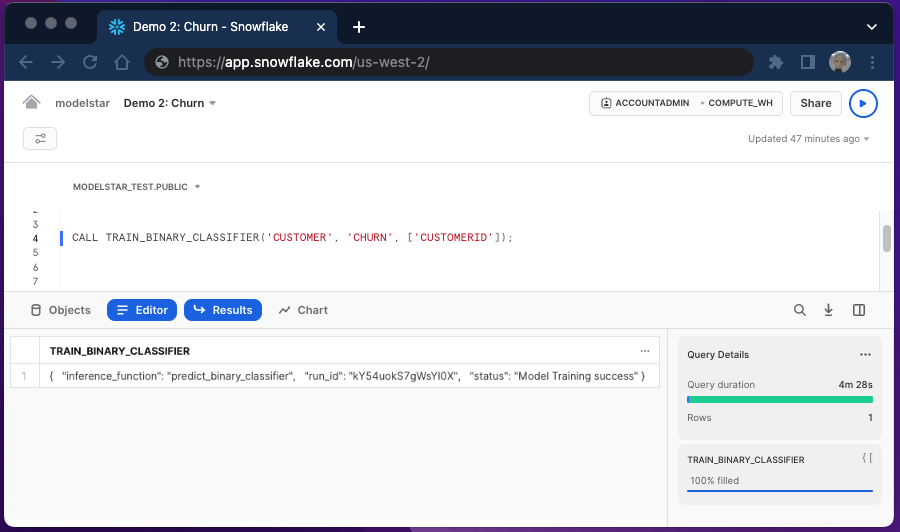Download the results with the download icon
This screenshot has width=900, height=532.
(828, 310)
